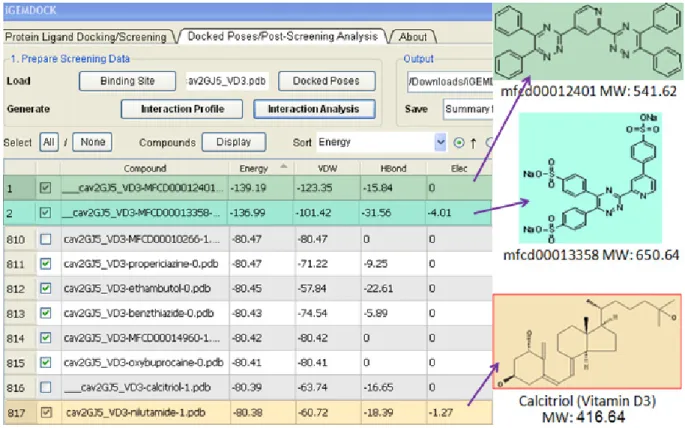Screen dimensions: 685x428
Task: Generate the Interaction Profile
Action: click(x=182, y=109)
